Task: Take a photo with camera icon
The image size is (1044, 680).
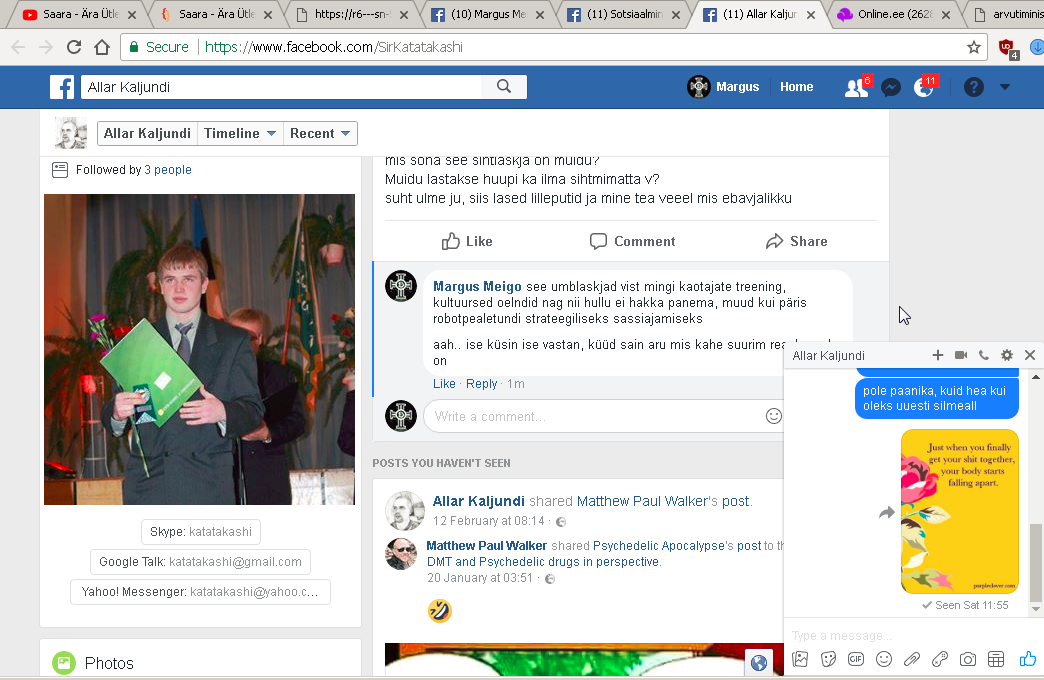Action: coord(967,659)
